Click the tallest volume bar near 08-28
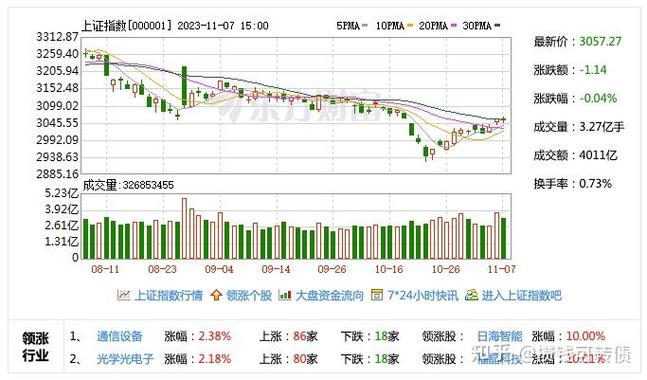The image size is (647, 380). click(x=184, y=229)
